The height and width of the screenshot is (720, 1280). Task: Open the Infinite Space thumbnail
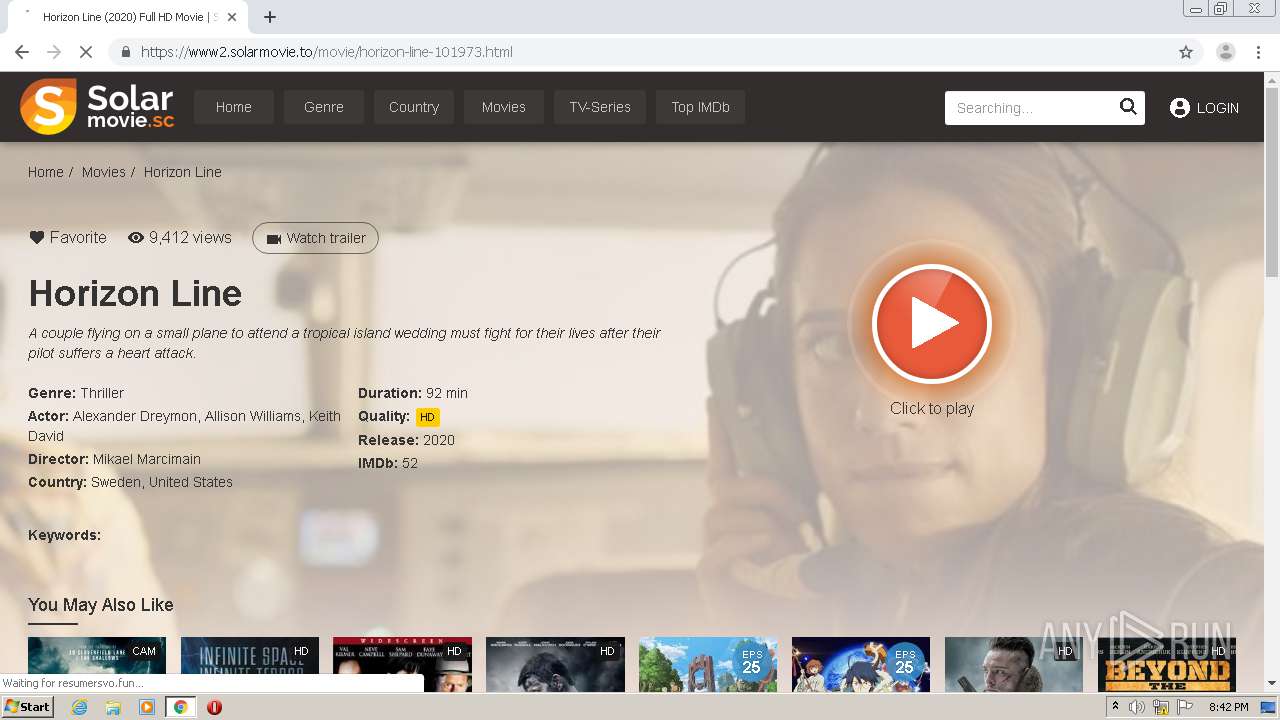coord(250,664)
